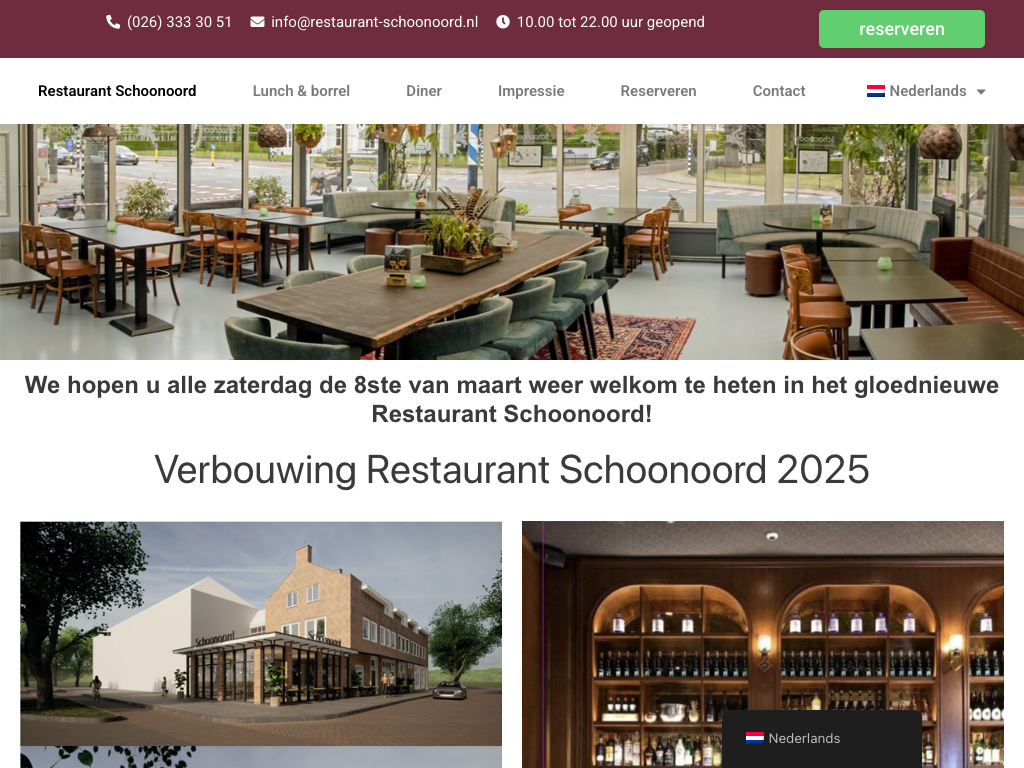Select Reserveren in the navigation bar

(658, 91)
